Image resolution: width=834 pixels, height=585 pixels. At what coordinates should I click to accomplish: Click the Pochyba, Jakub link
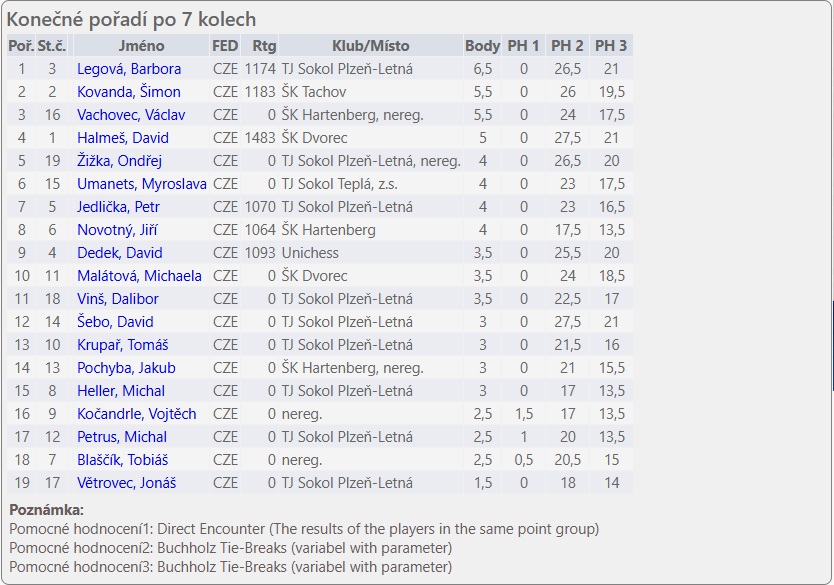tap(126, 368)
